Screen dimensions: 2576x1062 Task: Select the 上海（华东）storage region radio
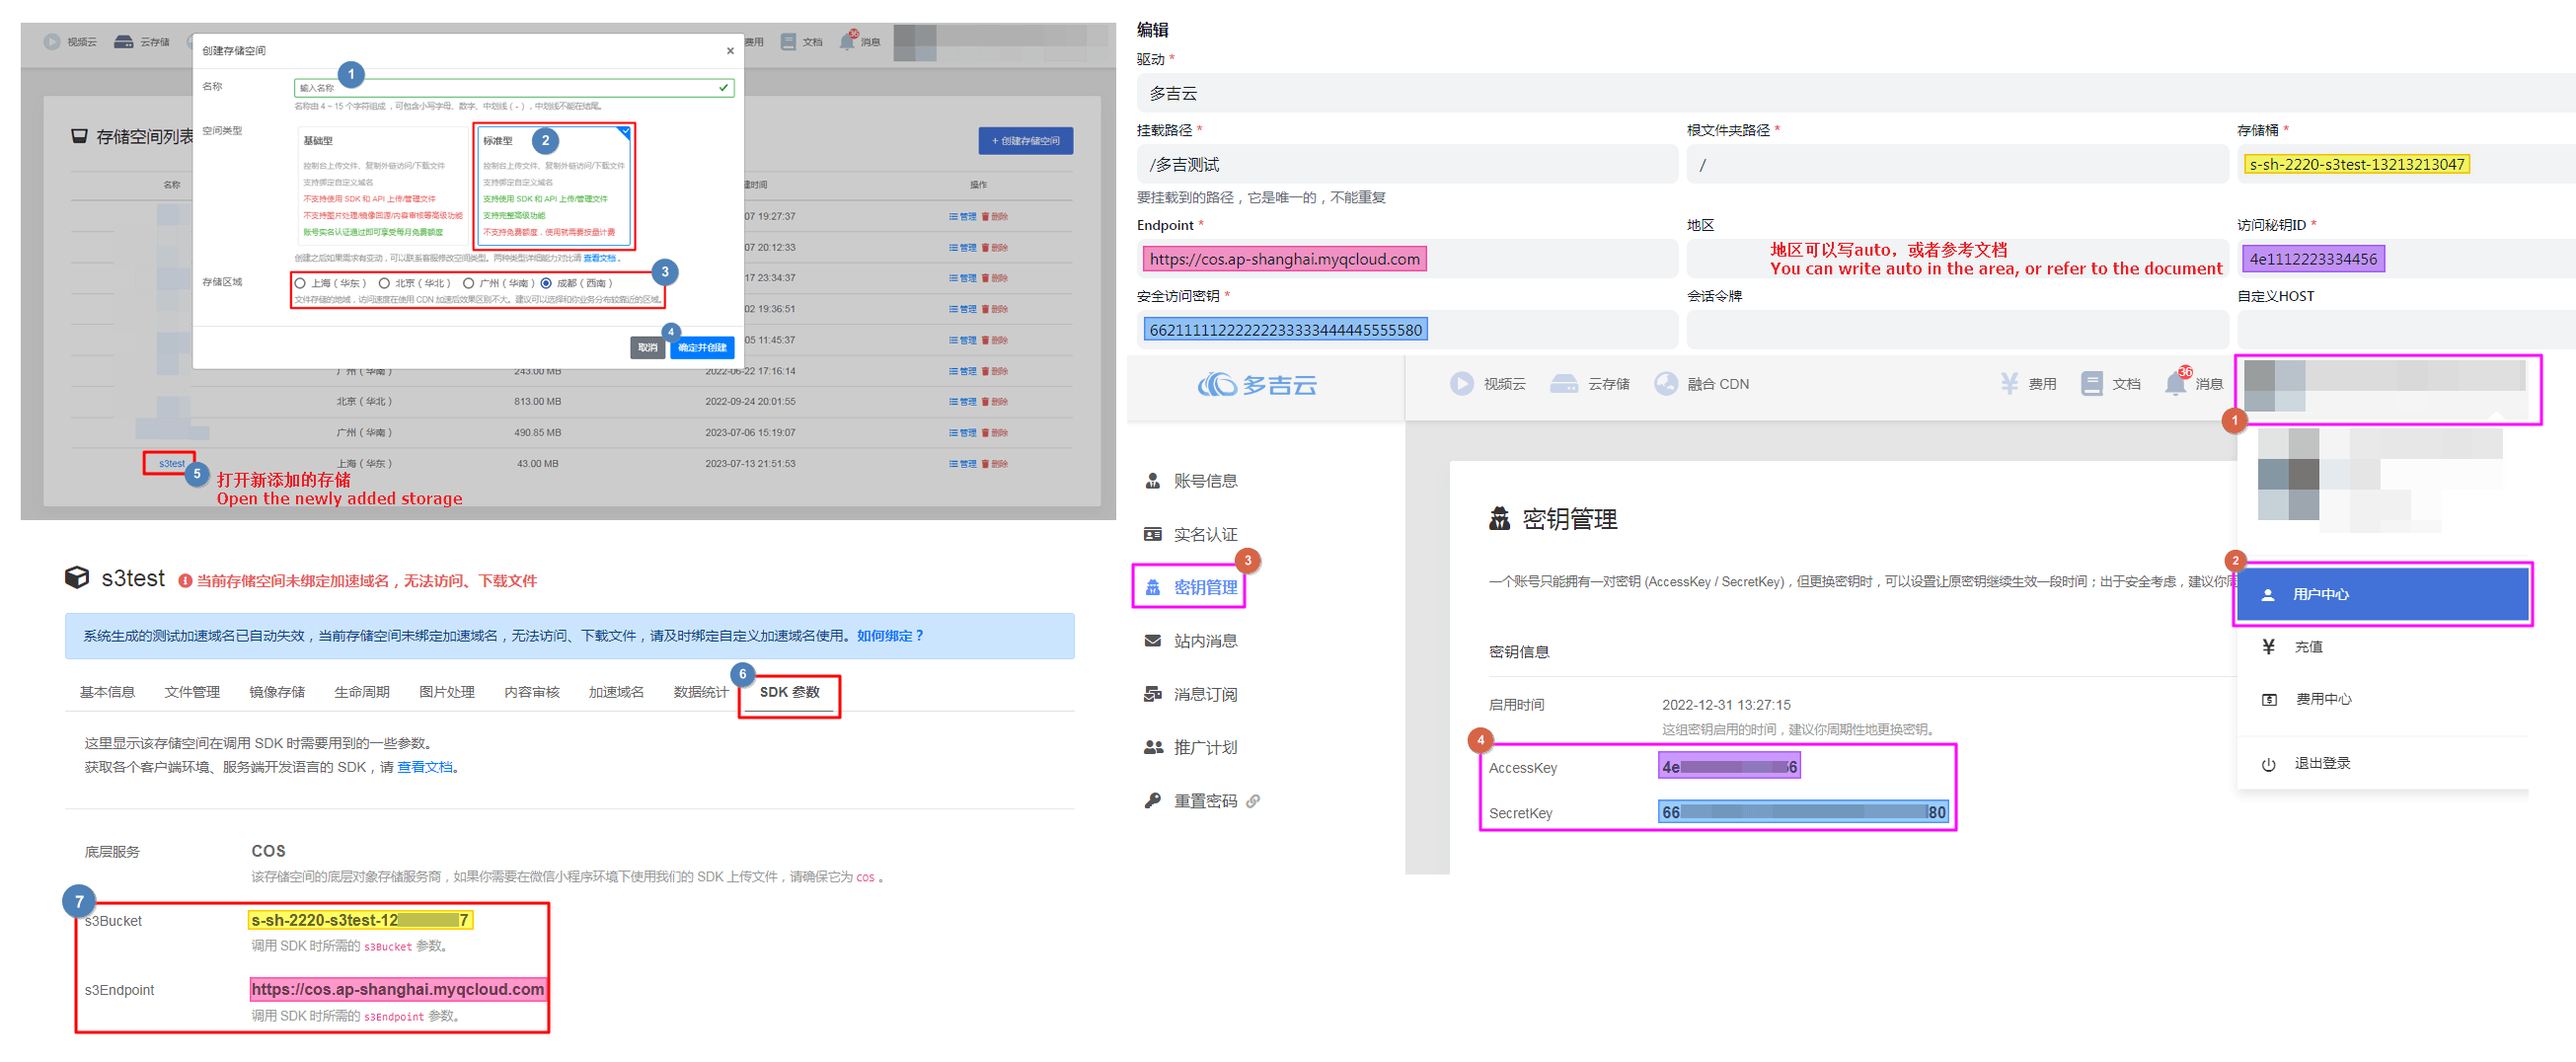point(300,283)
